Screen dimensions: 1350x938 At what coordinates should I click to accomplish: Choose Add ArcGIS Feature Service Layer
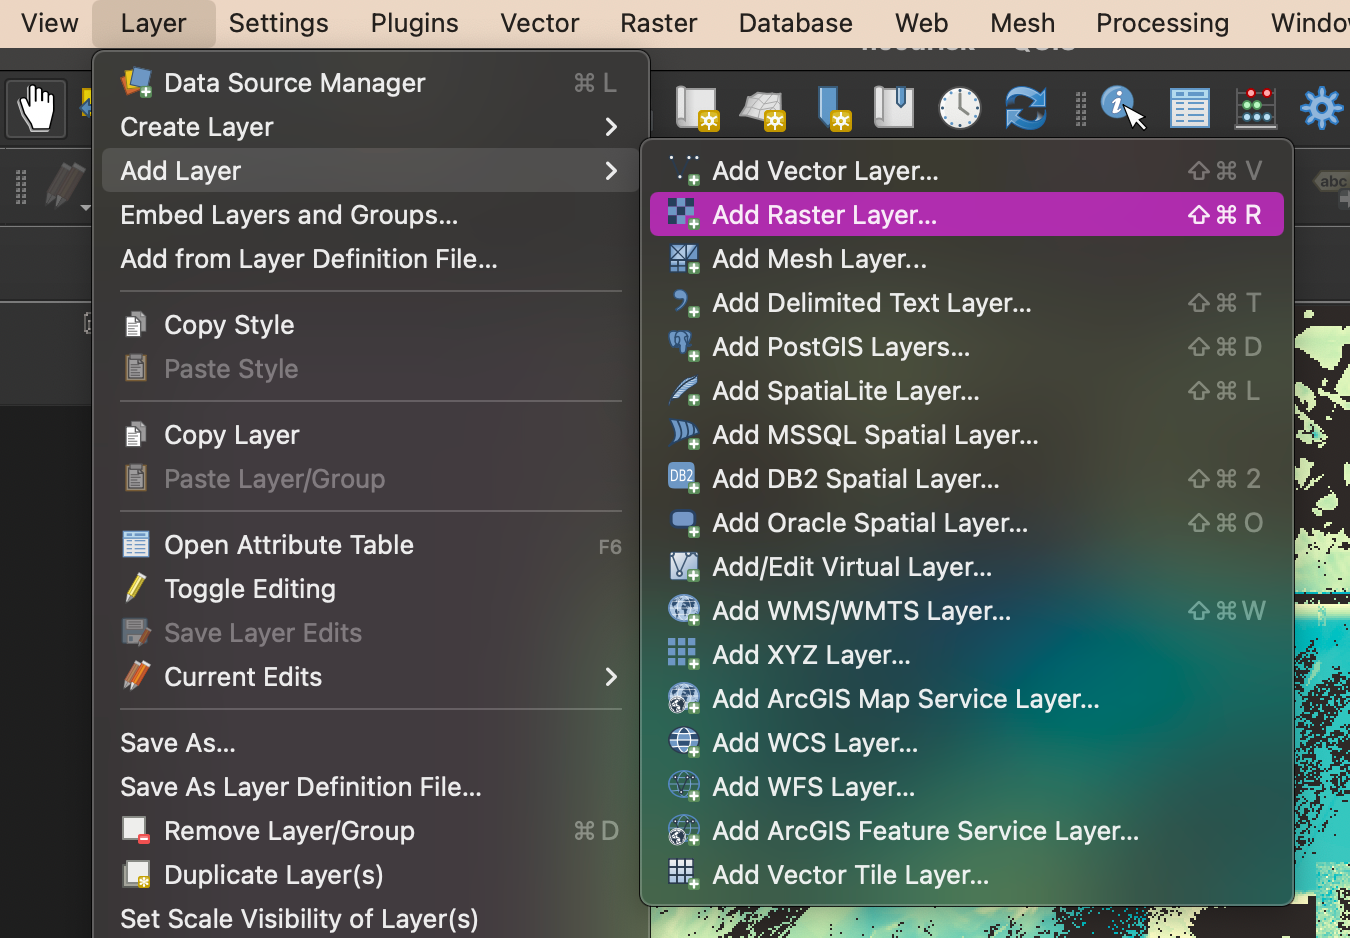(966, 831)
